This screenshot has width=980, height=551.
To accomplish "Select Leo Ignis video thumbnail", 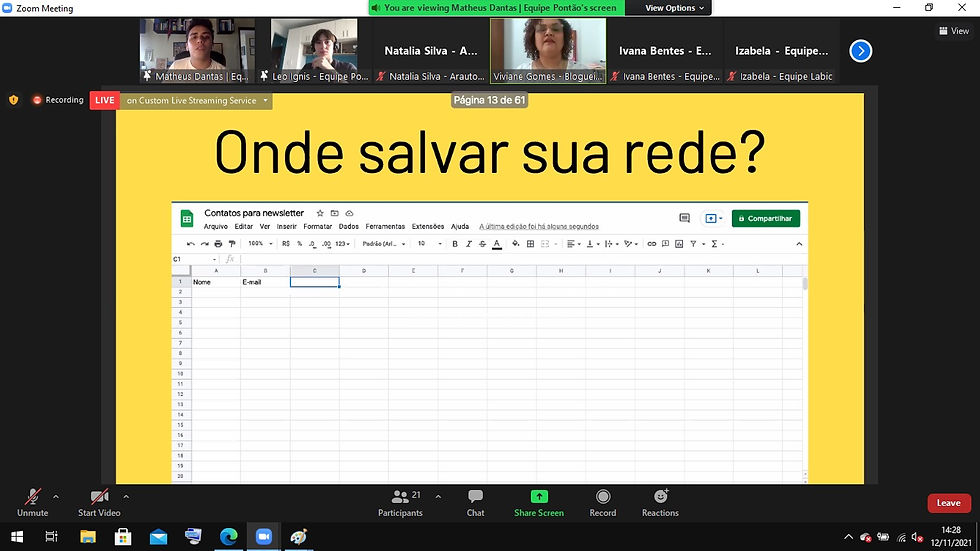I will coord(314,51).
